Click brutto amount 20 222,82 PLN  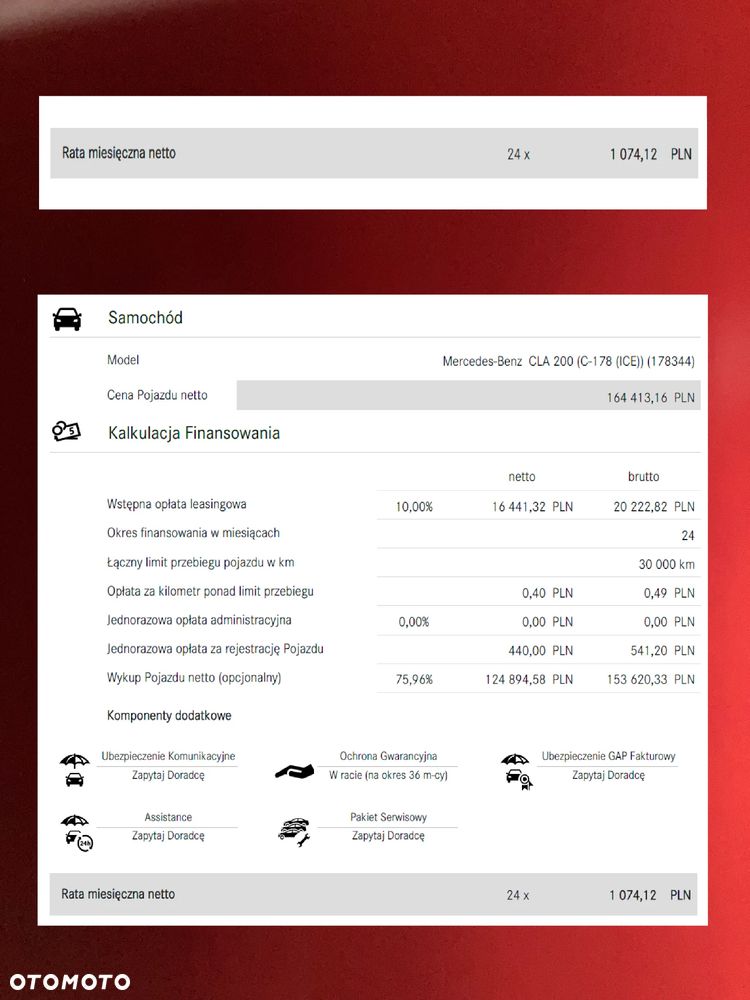[x=654, y=507]
